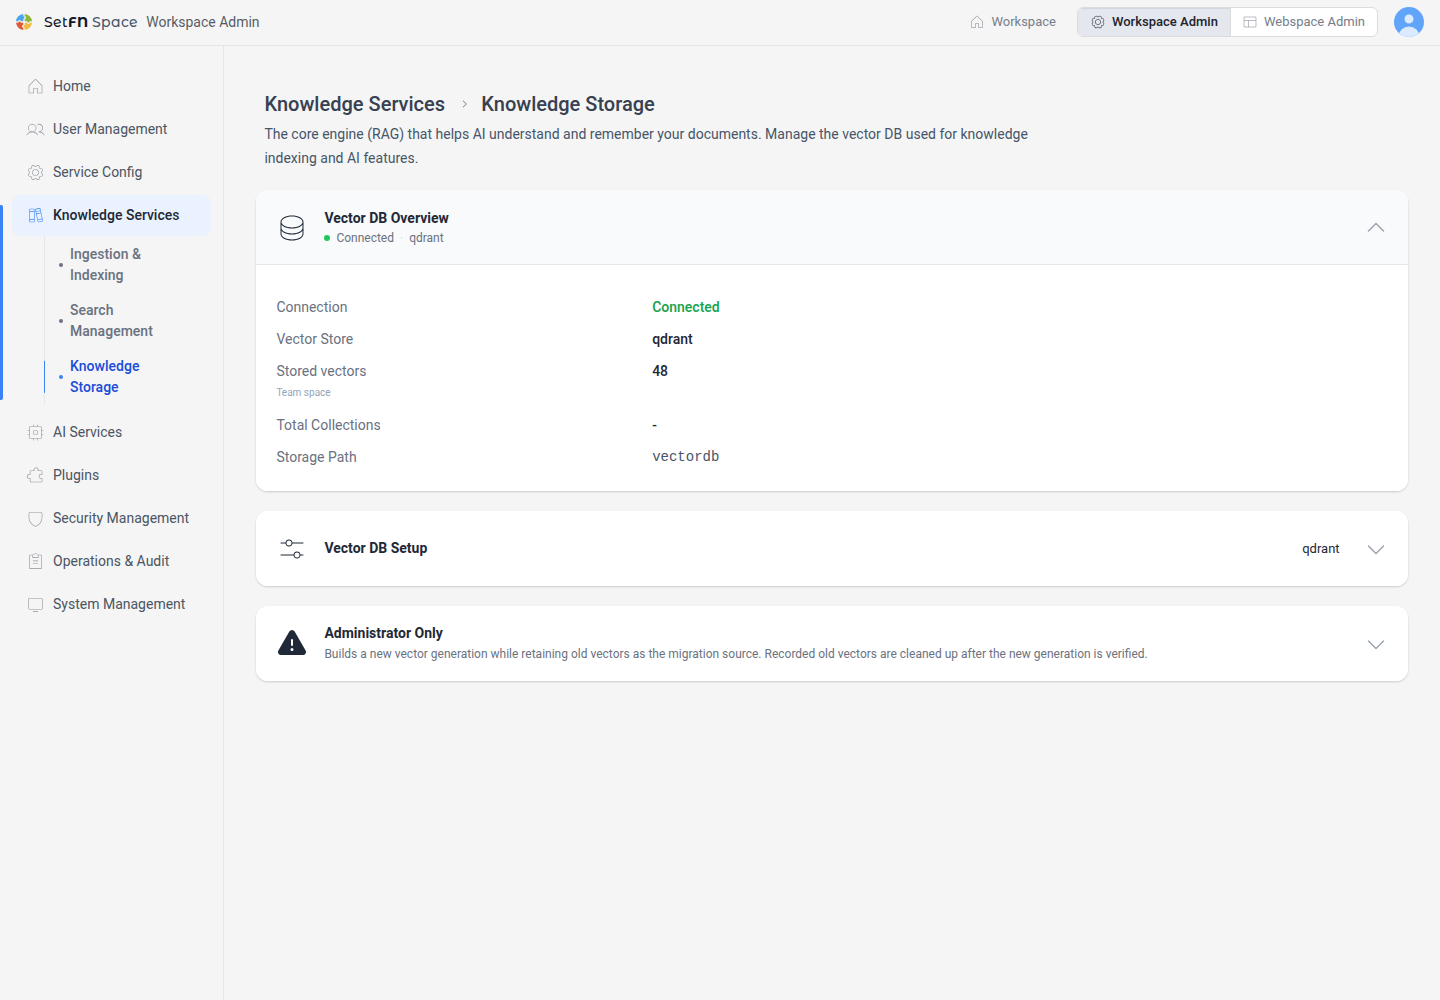The height and width of the screenshot is (1000, 1440).
Task: Click the Team space caption
Action: click(304, 393)
